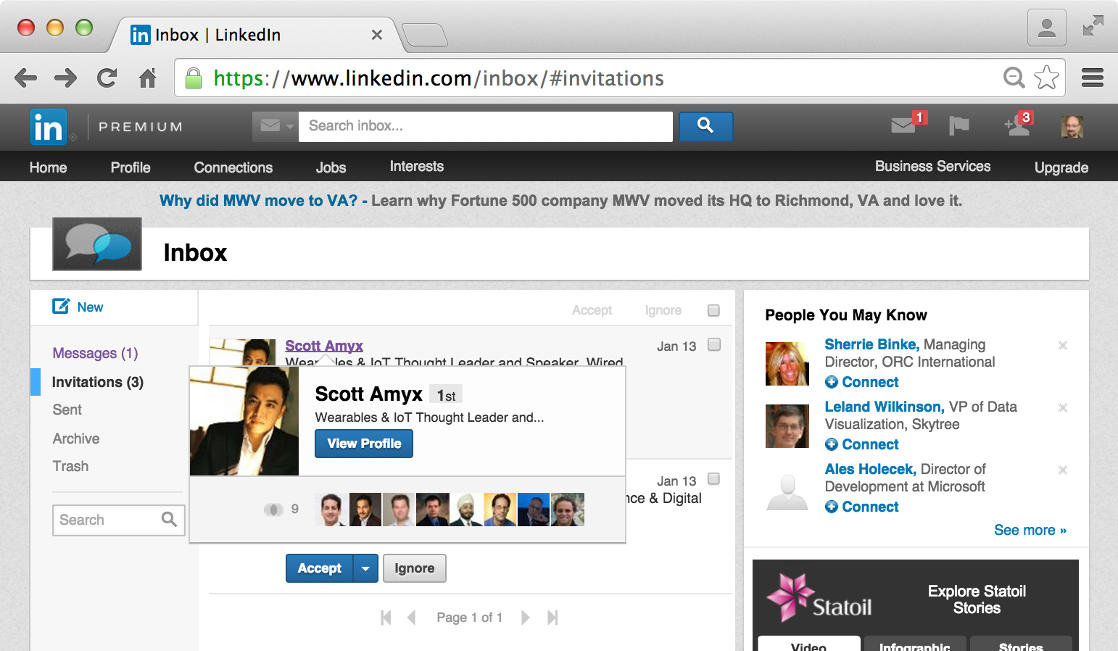Go to first page of invitations
The height and width of the screenshot is (651, 1118).
[x=386, y=617]
